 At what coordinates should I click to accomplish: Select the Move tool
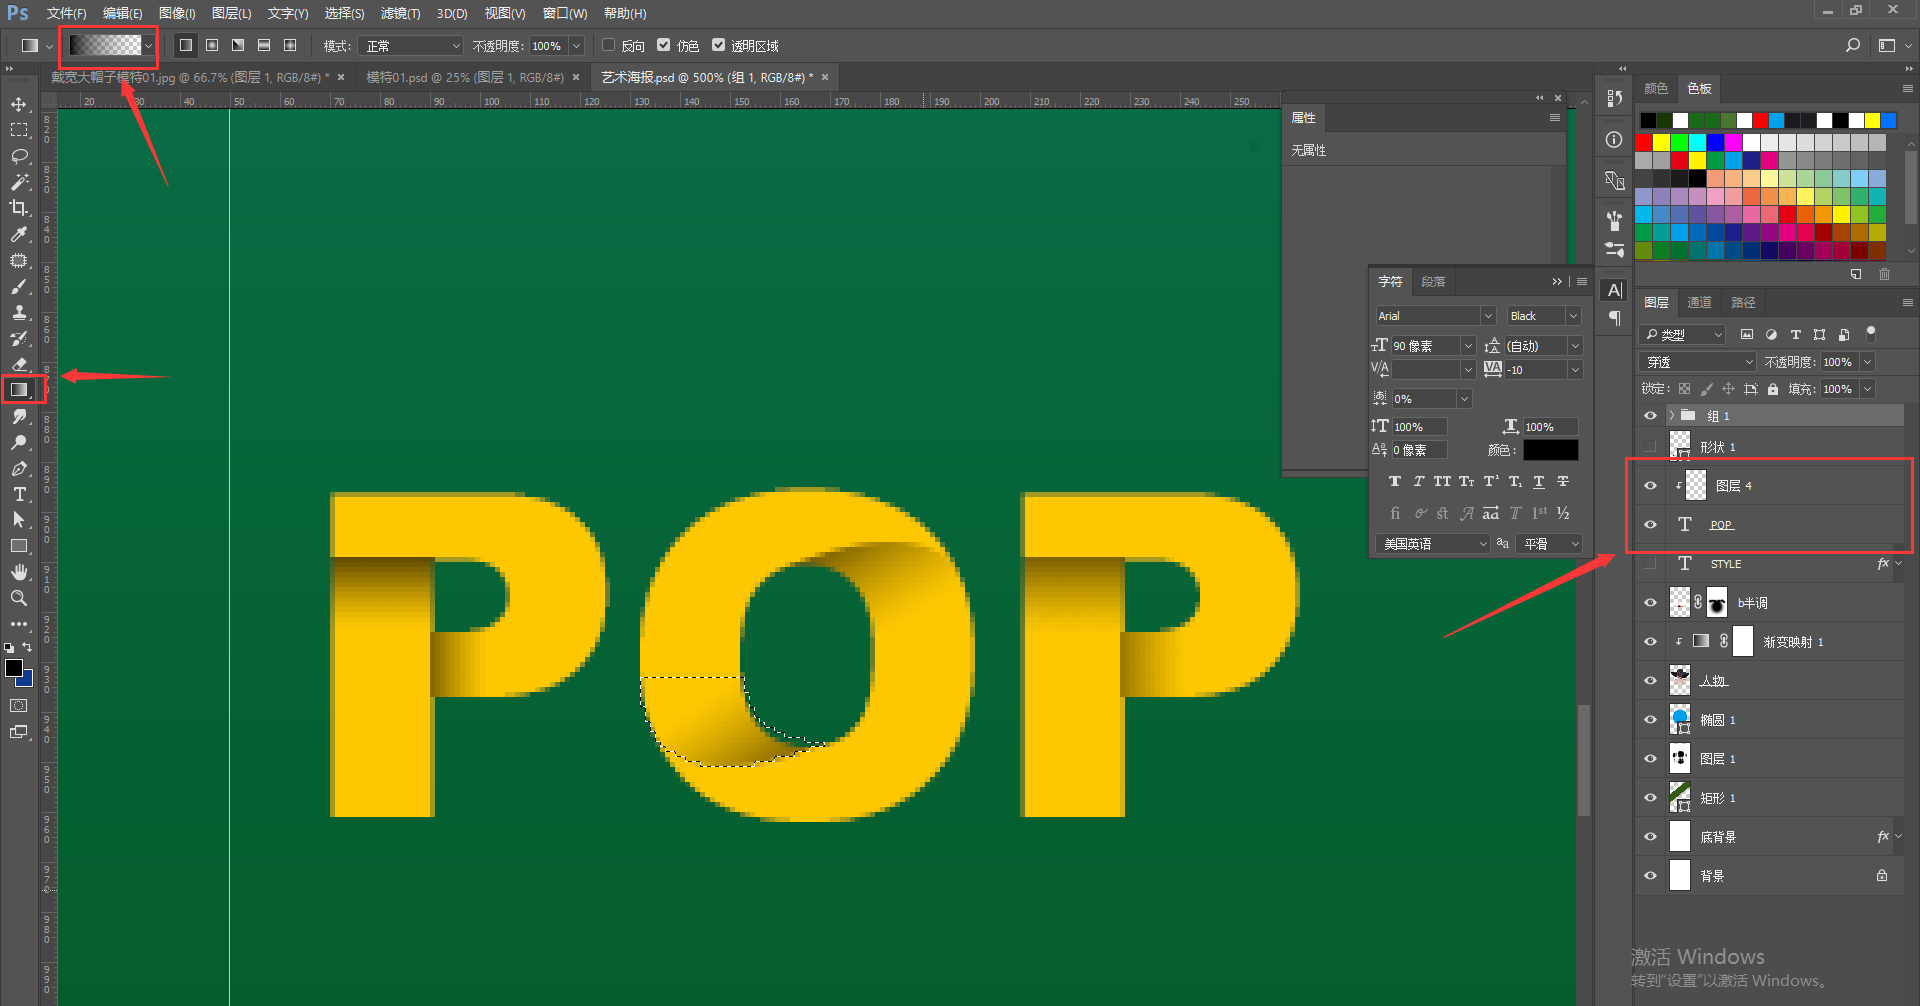point(19,104)
